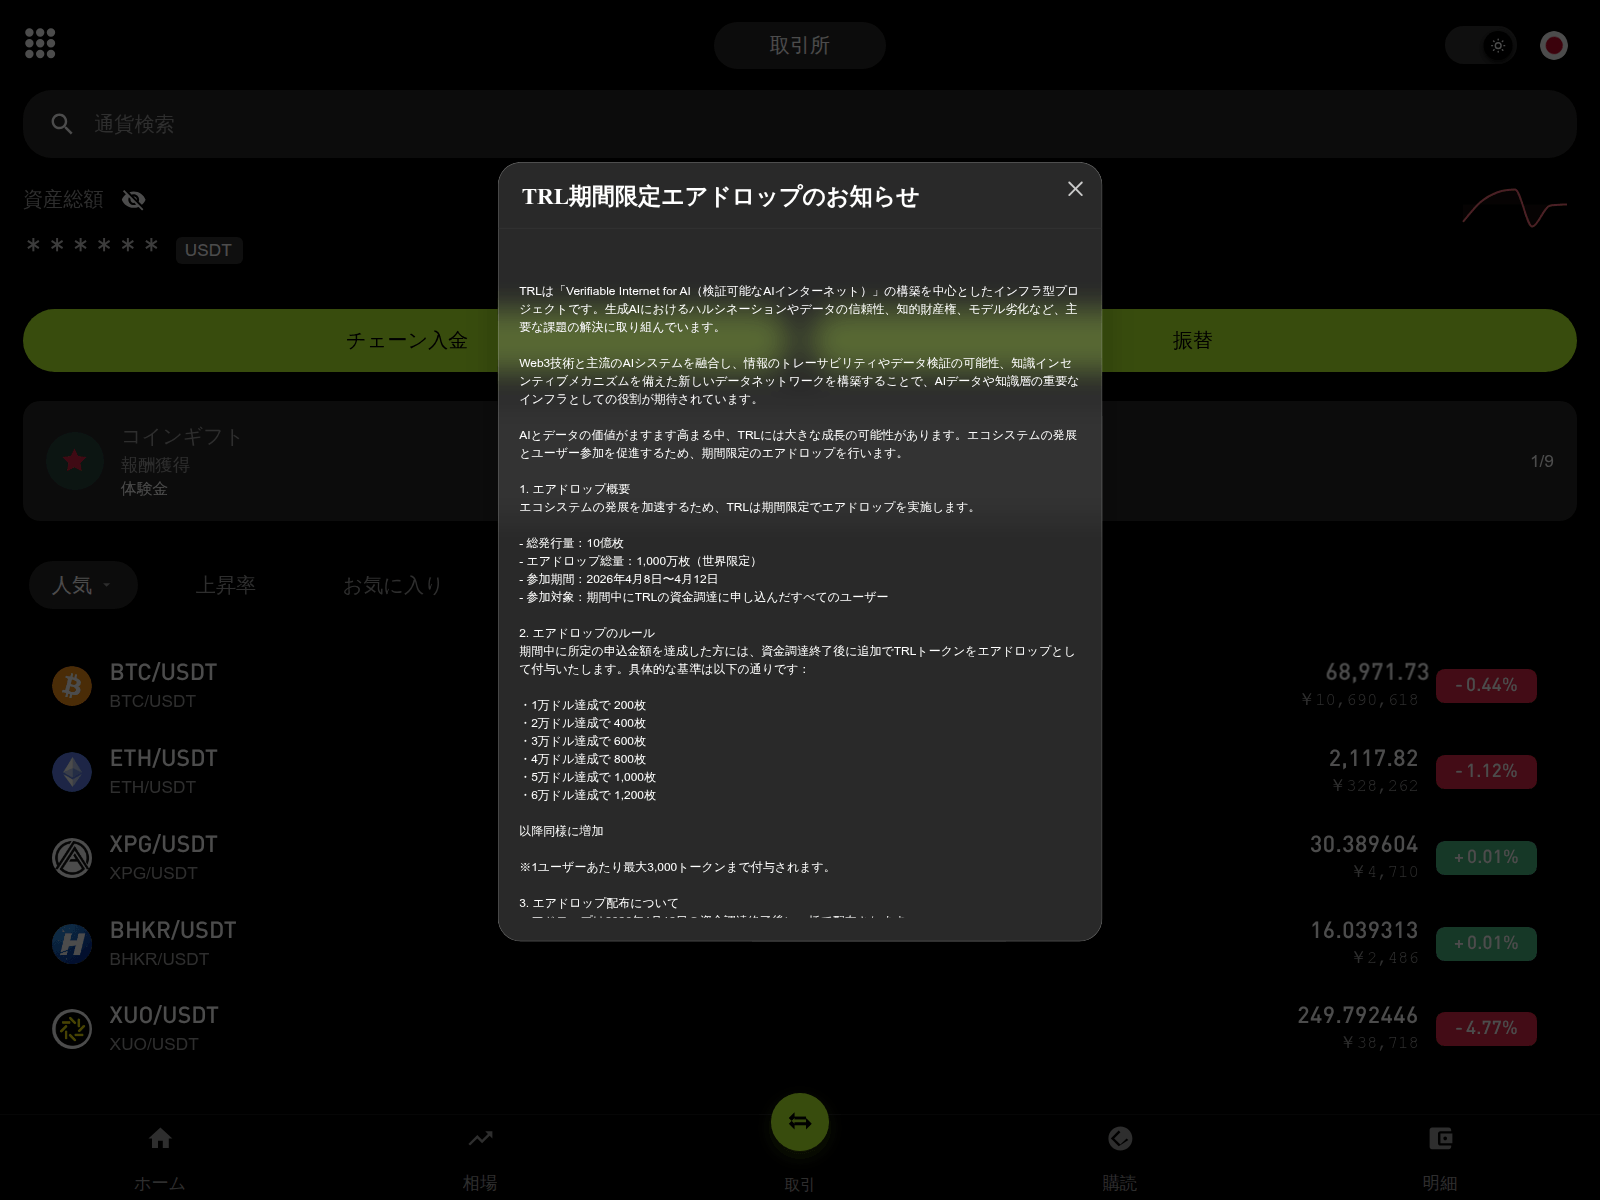Open 明細 wallet statement icon
The width and height of the screenshot is (1600, 1200).
1440,1138
